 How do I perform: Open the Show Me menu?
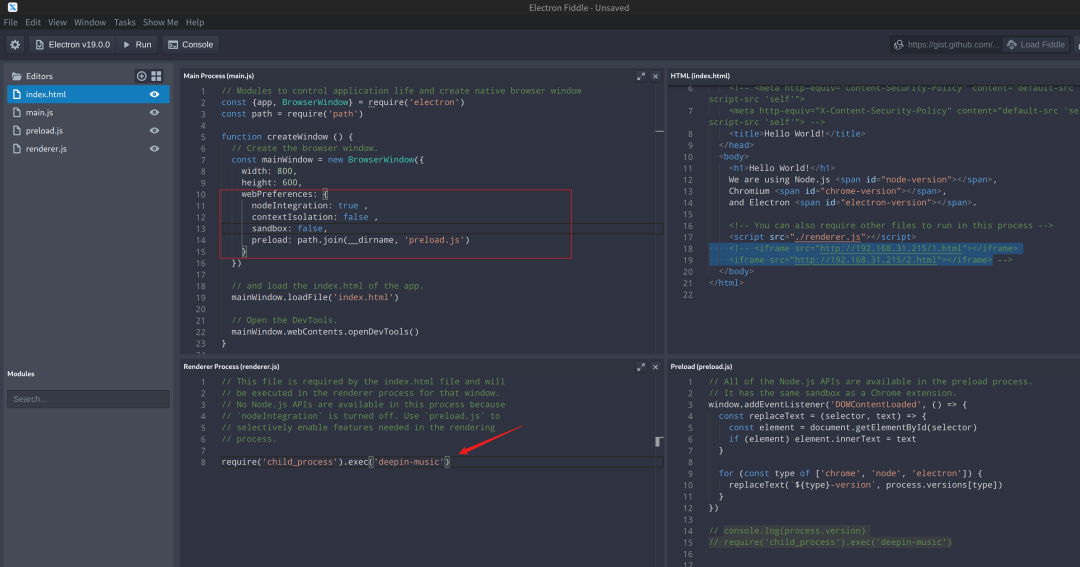click(x=160, y=22)
